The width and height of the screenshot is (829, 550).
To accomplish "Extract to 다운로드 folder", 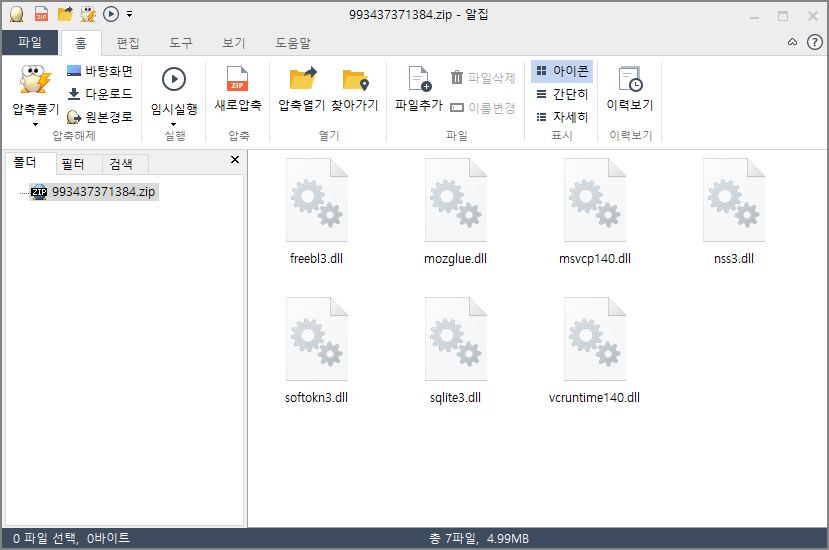I will (100, 94).
